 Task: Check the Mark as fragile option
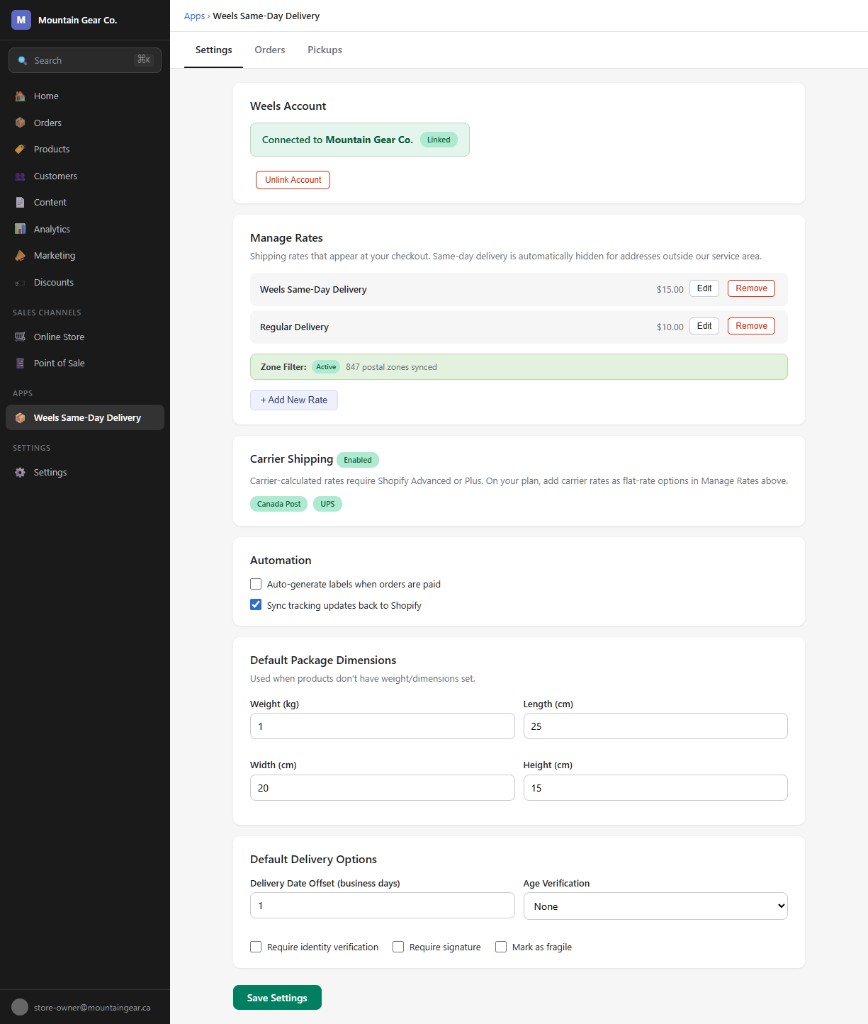pos(500,946)
